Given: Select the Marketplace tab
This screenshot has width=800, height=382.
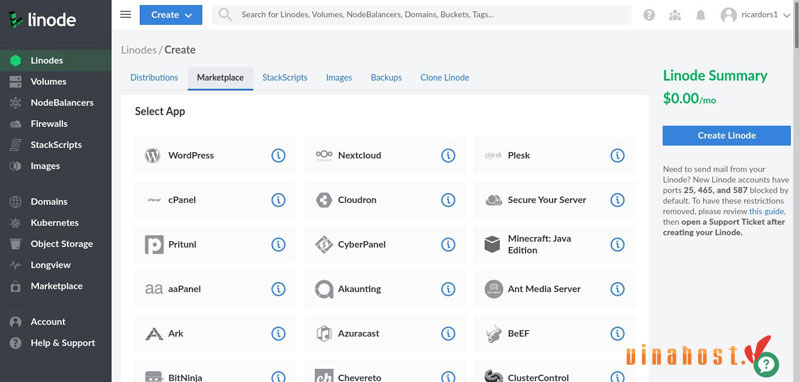Looking at the screenshot, I should click(220, 78).
